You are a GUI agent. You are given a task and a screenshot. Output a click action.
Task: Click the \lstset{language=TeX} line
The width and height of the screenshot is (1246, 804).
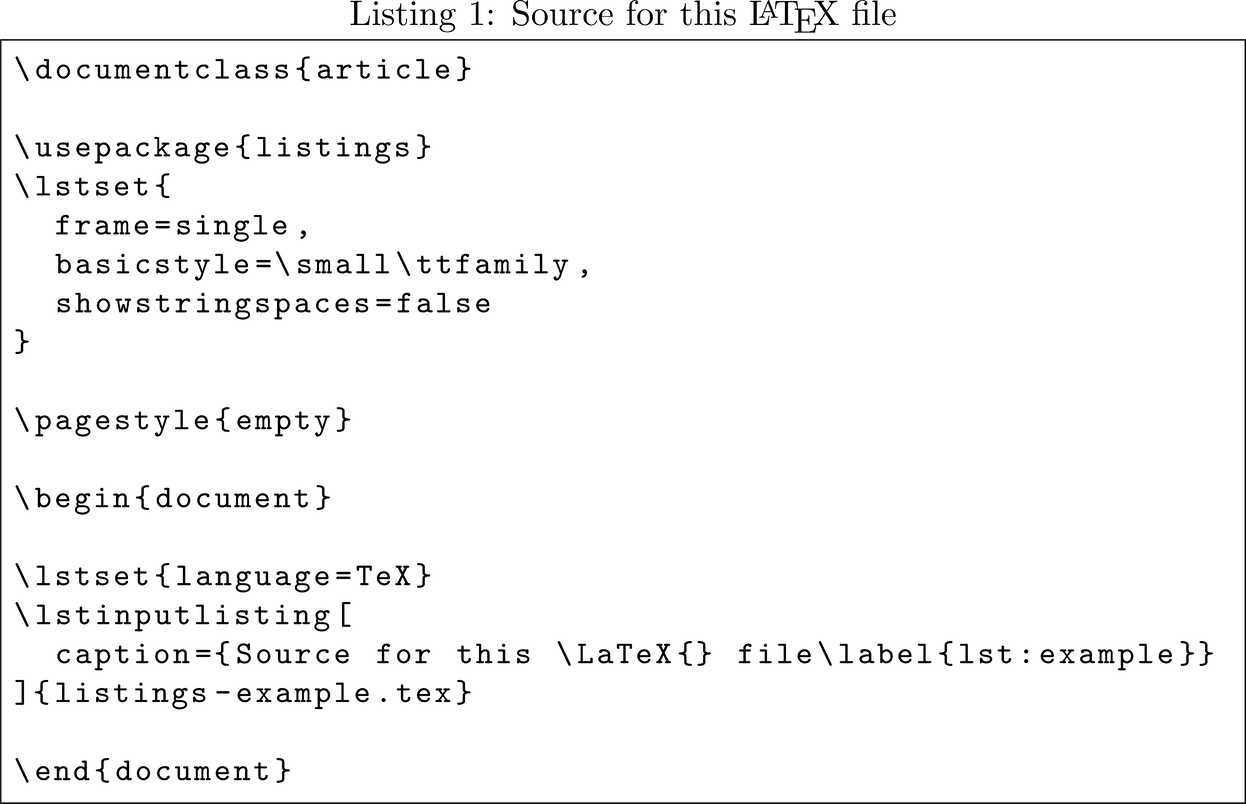[x=223, y=576]
